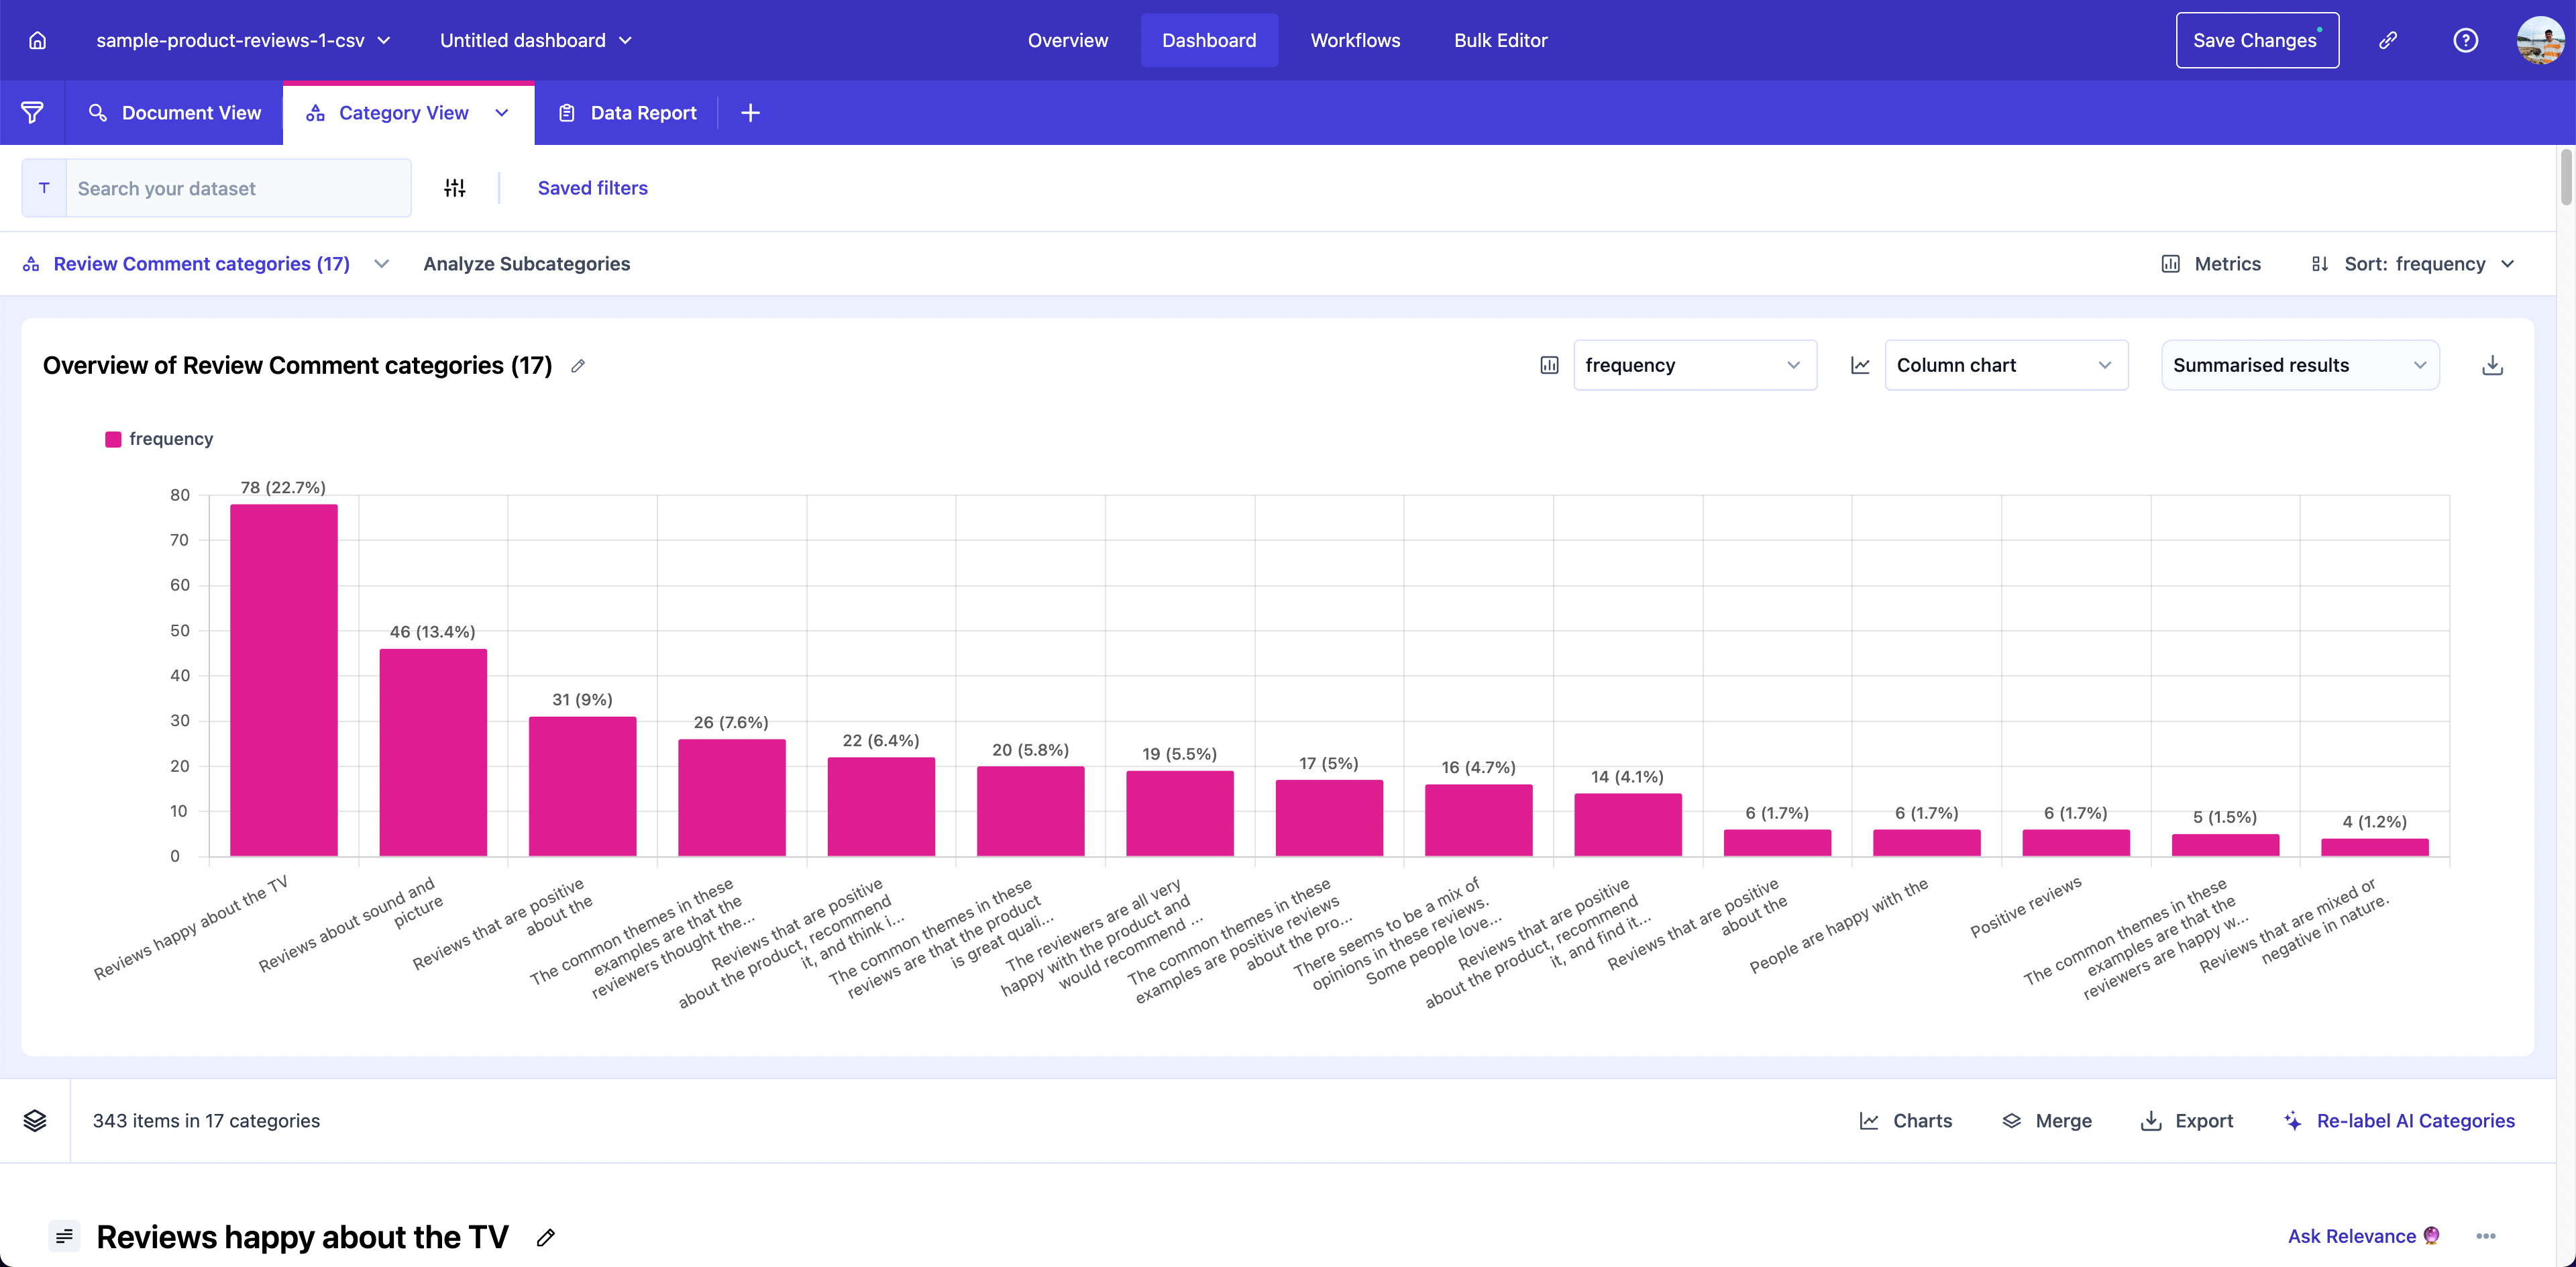Click the filter sliders icon beside search
2576x1267 pixels.
(x=455, y=188)
